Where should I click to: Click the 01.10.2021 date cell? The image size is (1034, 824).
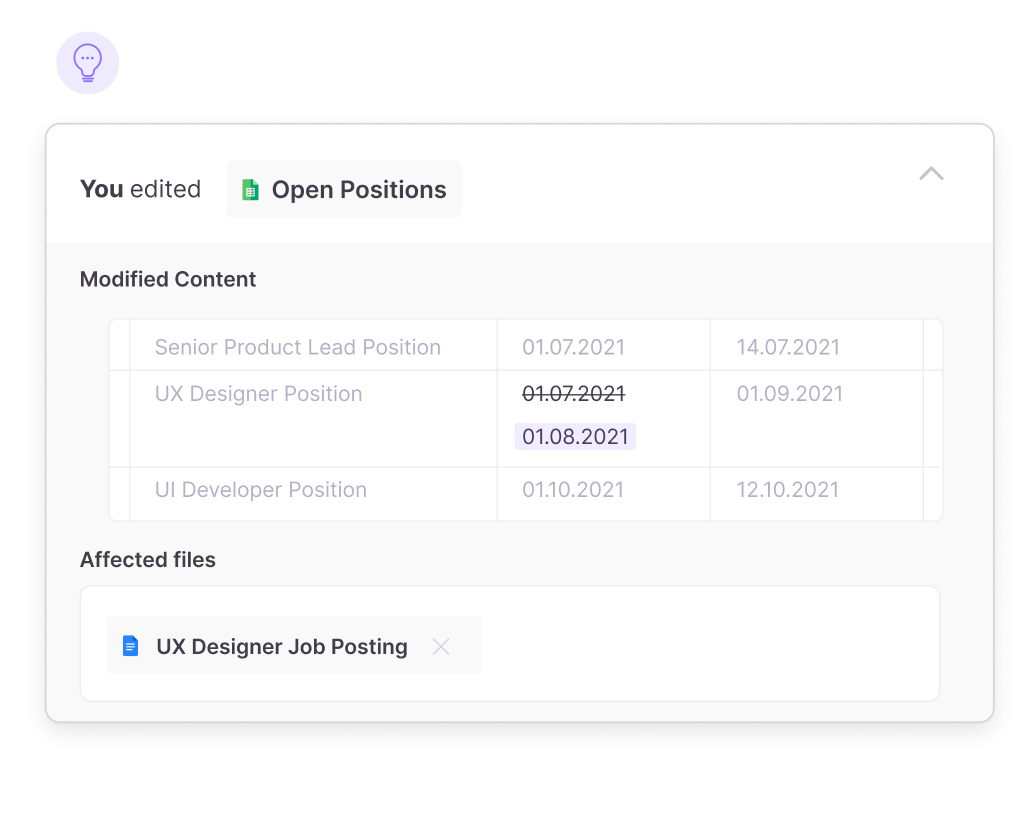573,490
